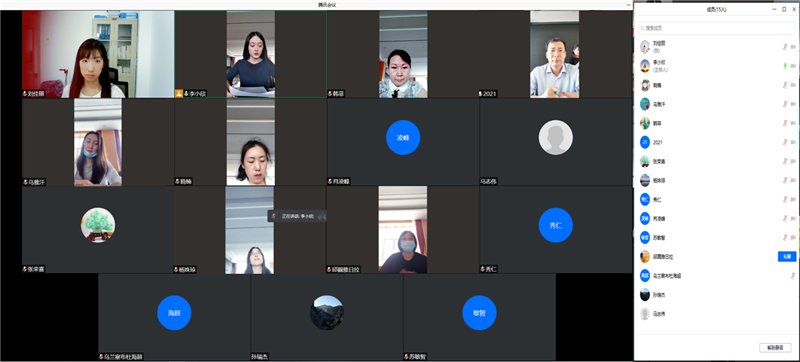The width and height of the screenshot is (800, 362).
Task: Click the blue mute button beside 邱圆雅日拉
Action: point(787,256)
